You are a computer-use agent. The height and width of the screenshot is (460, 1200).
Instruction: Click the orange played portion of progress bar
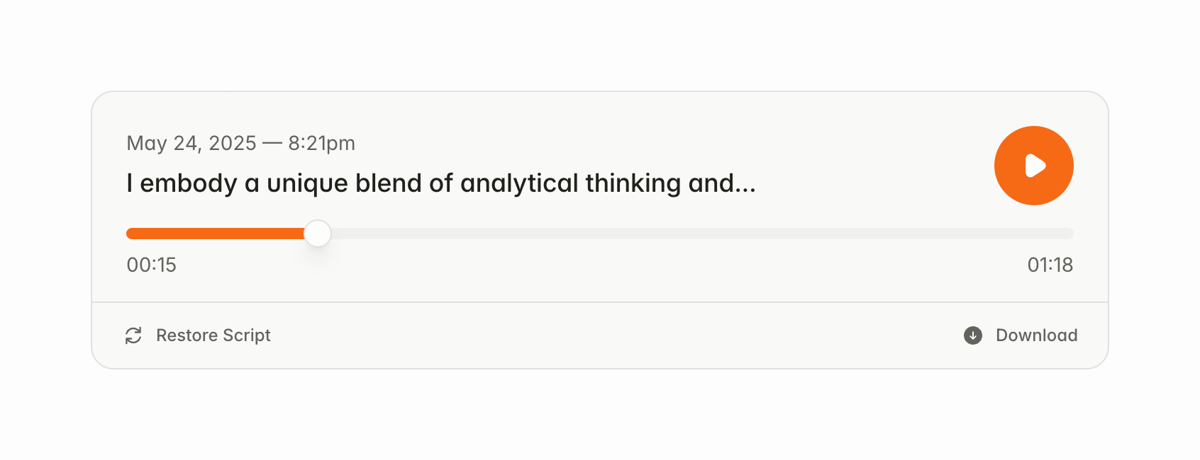pyautogui.click(x=215, y=234)
